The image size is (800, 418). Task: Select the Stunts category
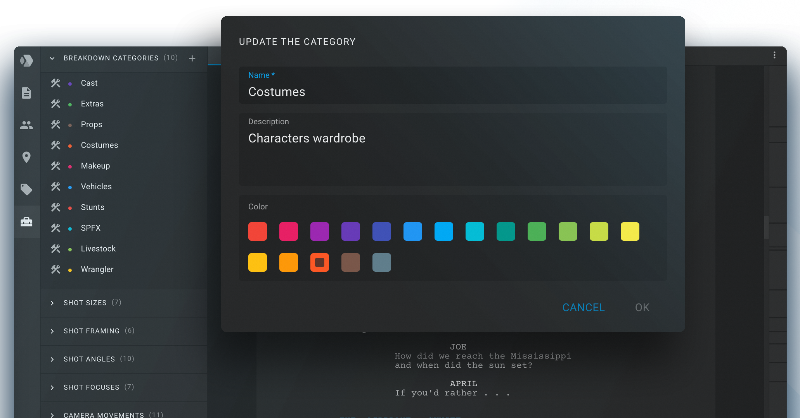pos(92,207)
